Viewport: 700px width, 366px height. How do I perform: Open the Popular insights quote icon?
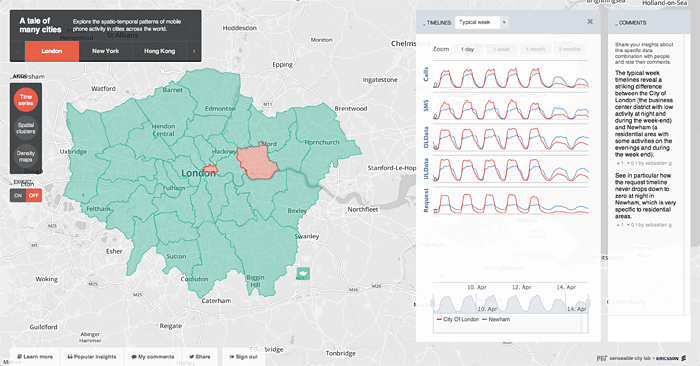click(70, 357)
